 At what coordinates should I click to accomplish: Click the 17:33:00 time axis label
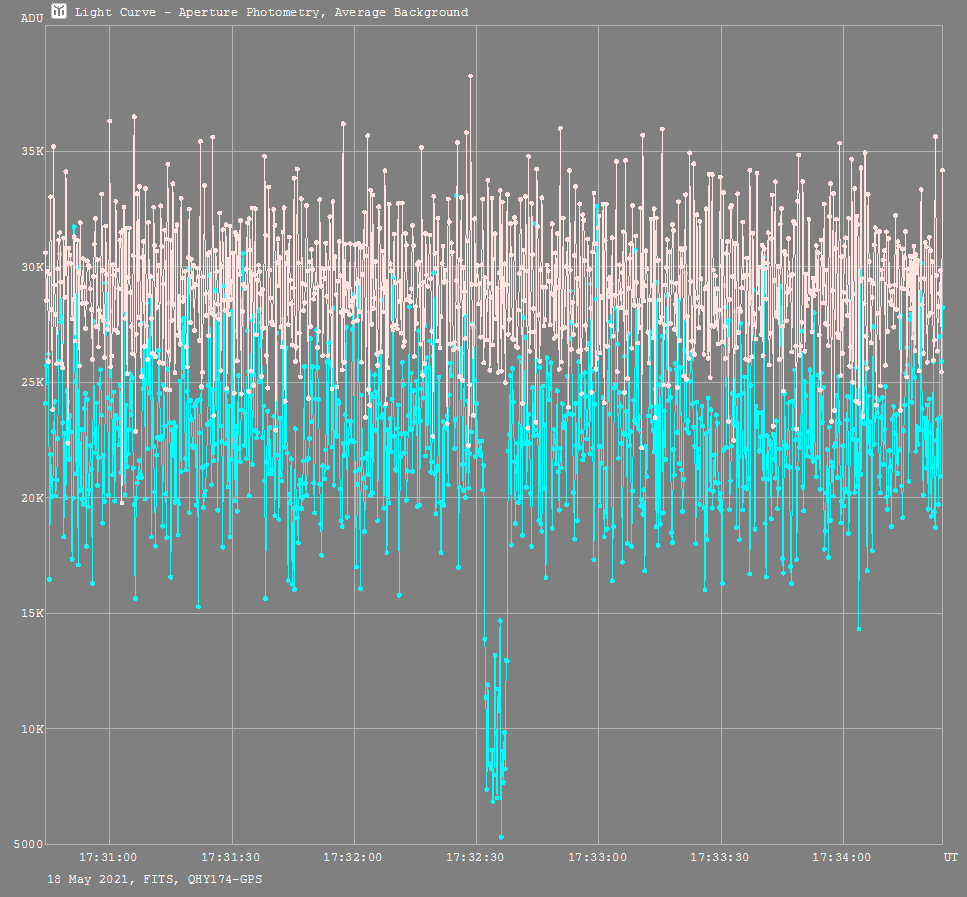(x=598, y=858)
